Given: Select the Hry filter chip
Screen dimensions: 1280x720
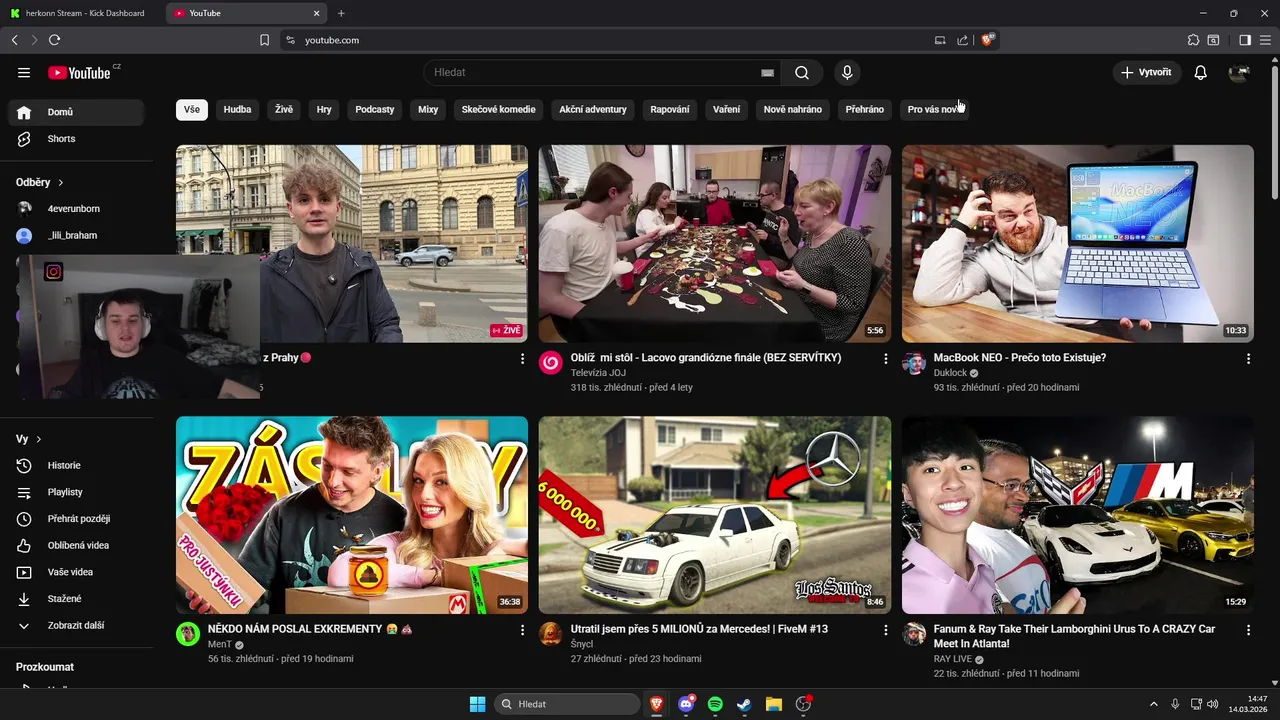Looking at the screenshot, I should pos(324,109).
